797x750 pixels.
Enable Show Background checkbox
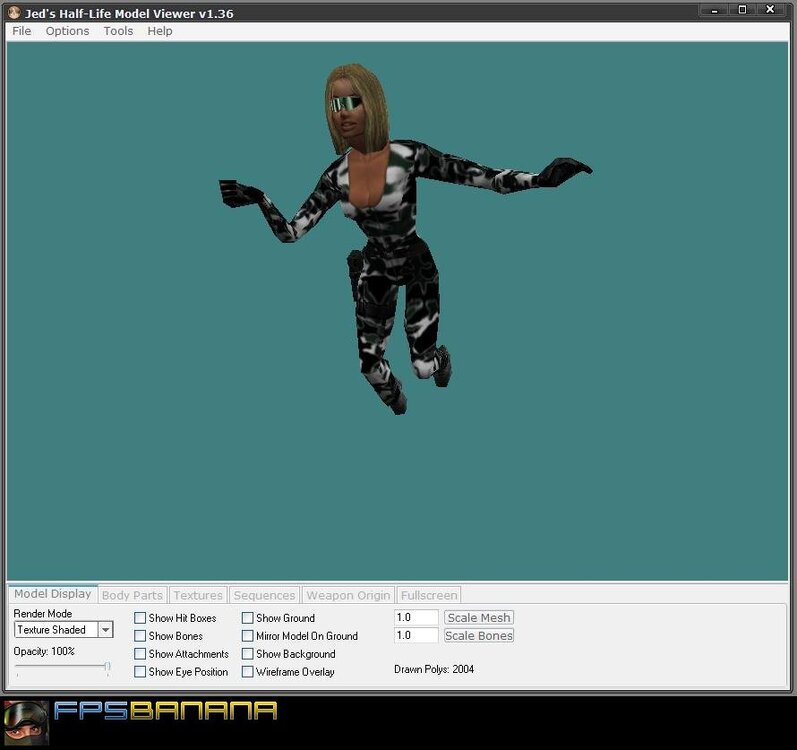pyautogui.click(x=248, y=653)
